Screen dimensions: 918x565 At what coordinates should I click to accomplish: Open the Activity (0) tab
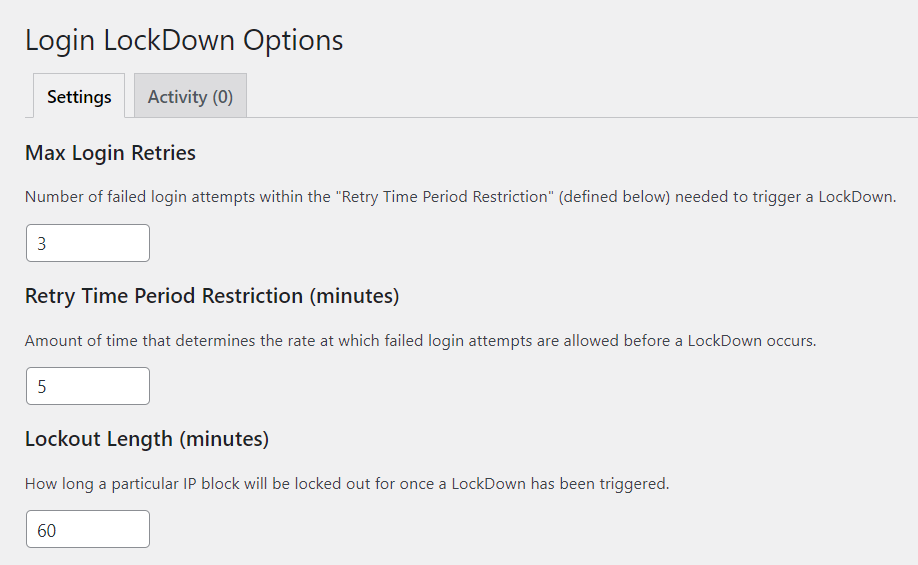click(x=190, y=97)
